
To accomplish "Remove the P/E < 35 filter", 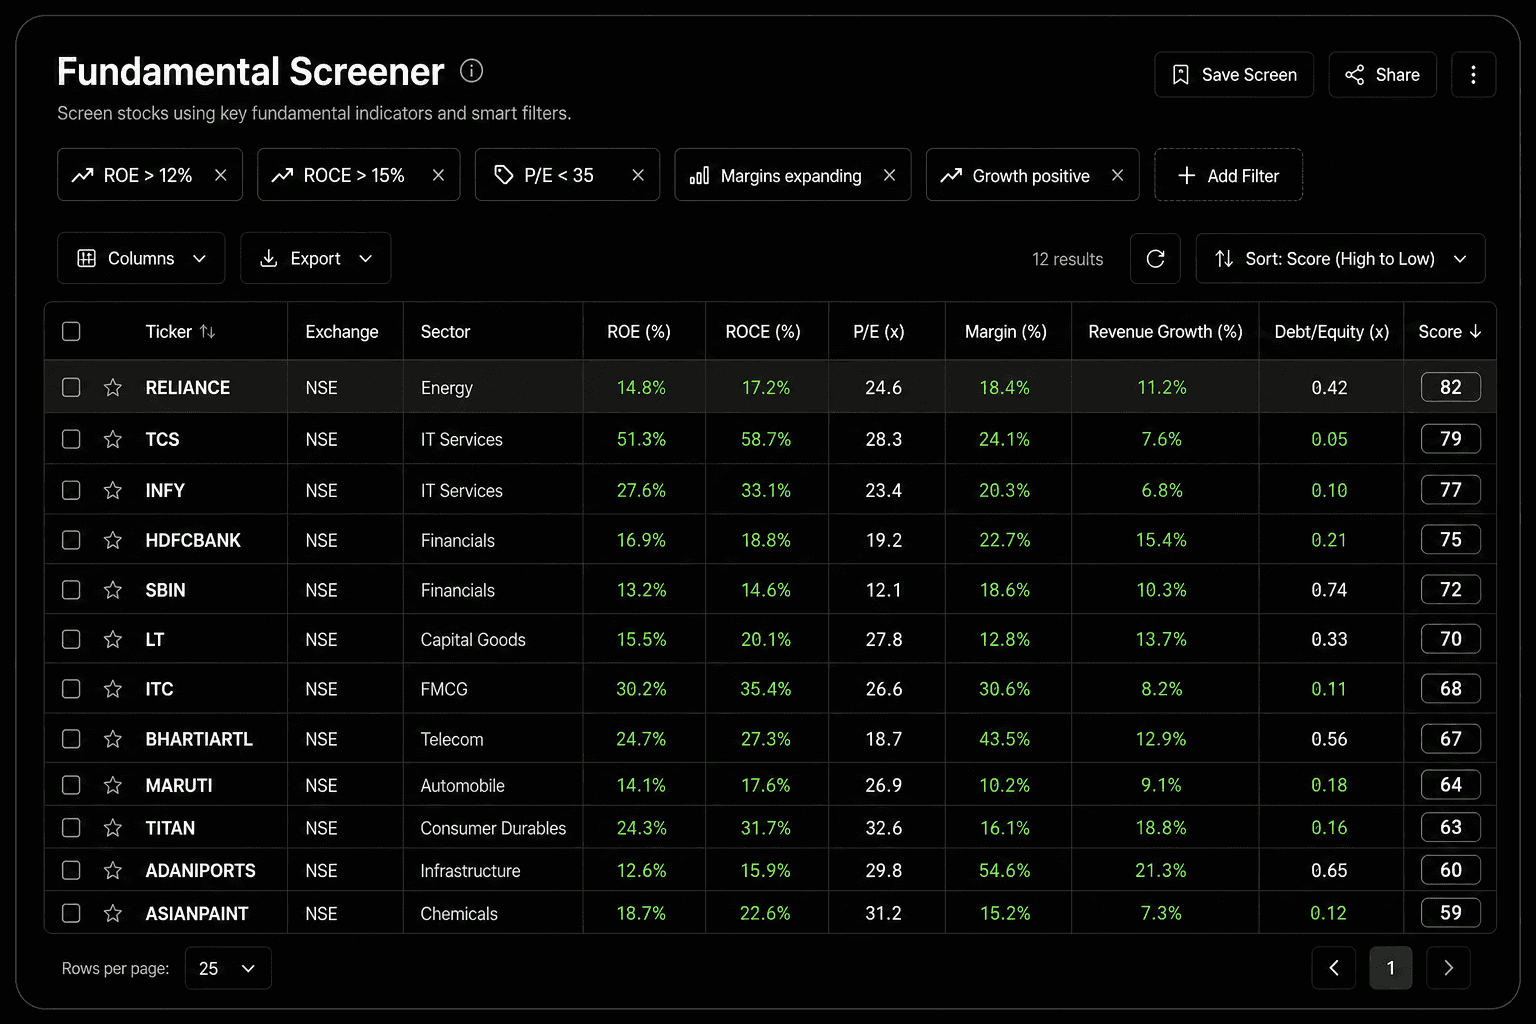I will coord(638,175).
